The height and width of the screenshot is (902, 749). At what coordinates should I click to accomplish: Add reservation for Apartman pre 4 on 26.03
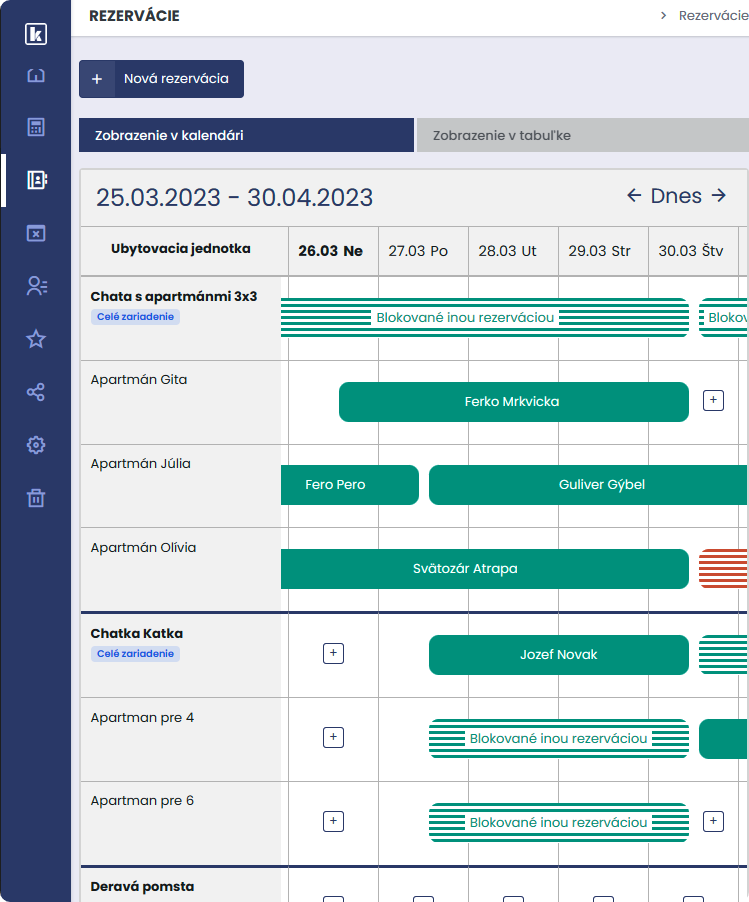(334, 737)
